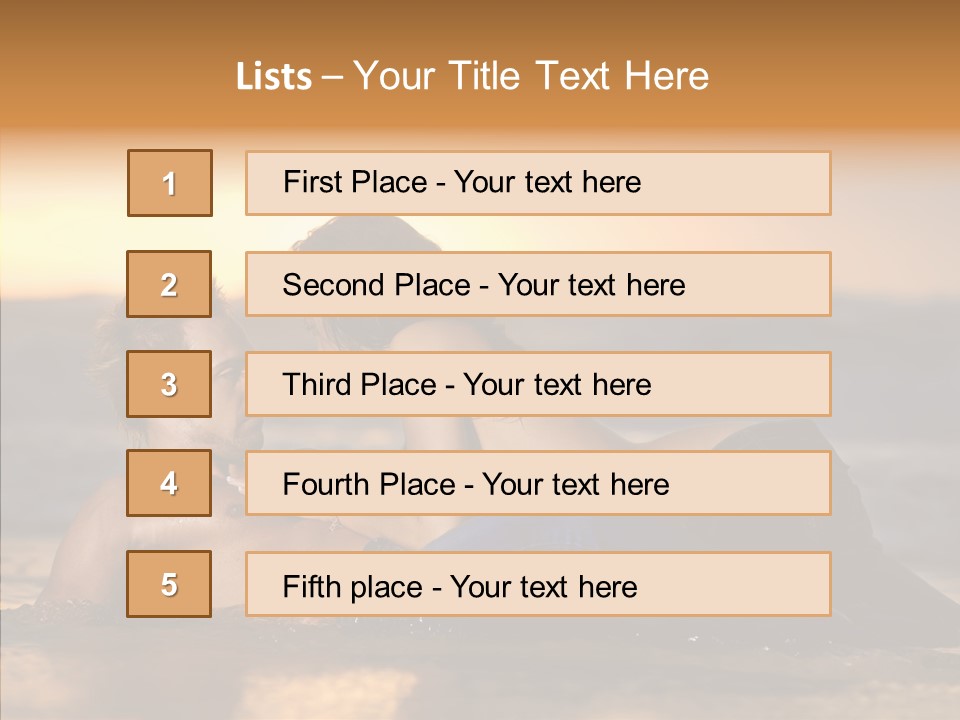Select the Your Title Text Here heading
The image size is (960, 720).
[x=531, y=76]
